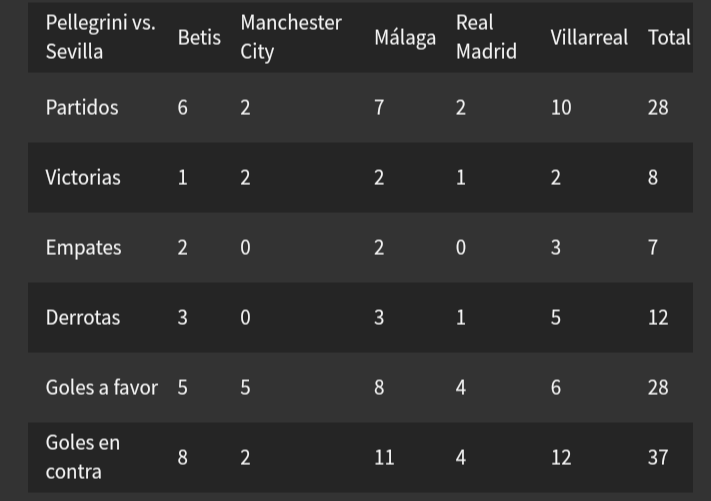This screenshot has width=711, height=501.
Task: Click the Victorias total value 8
Action: [653, 178]
